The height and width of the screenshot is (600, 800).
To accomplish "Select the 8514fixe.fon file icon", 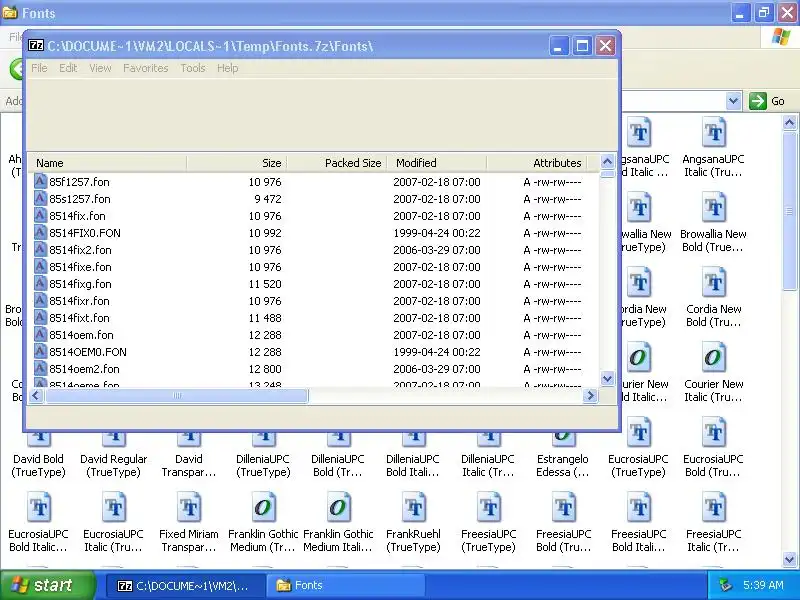I will pyautogui.click(x=40, y=266).
